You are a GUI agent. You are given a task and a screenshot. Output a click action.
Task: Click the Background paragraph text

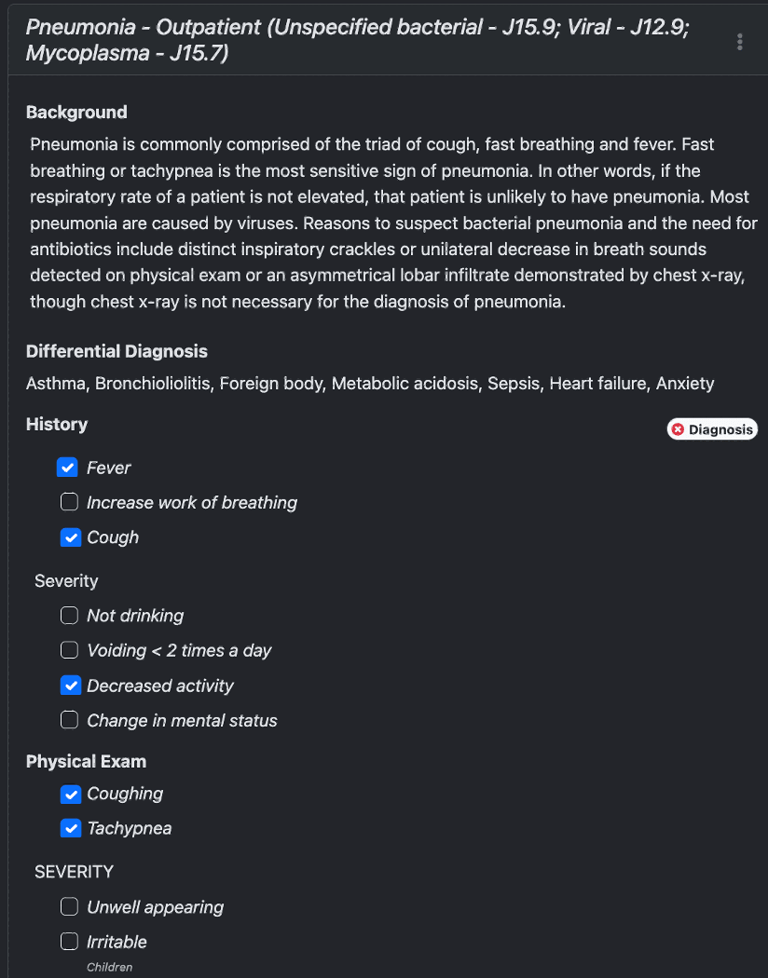click(x=390, y=222)
